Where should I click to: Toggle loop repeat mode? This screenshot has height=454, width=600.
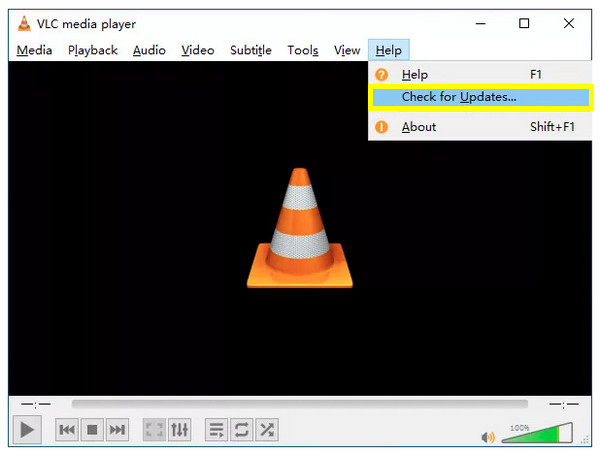tap(241, 430)
